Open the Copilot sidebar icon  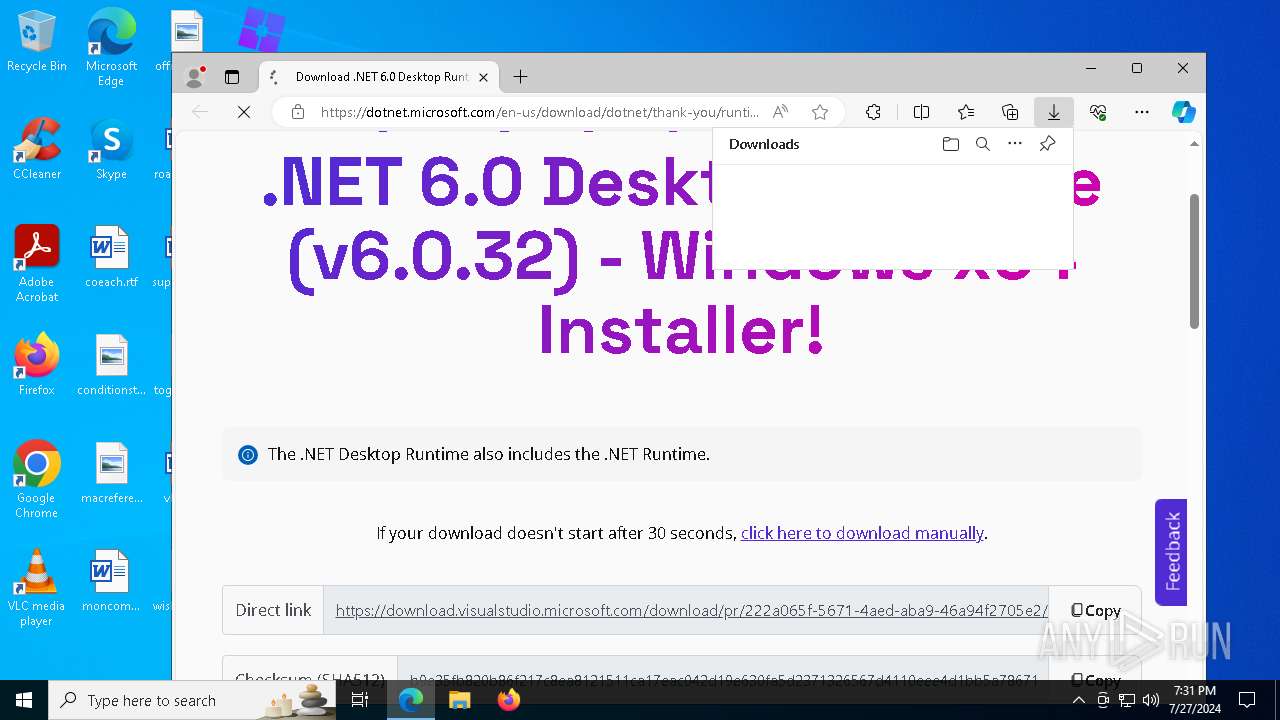1184,112
